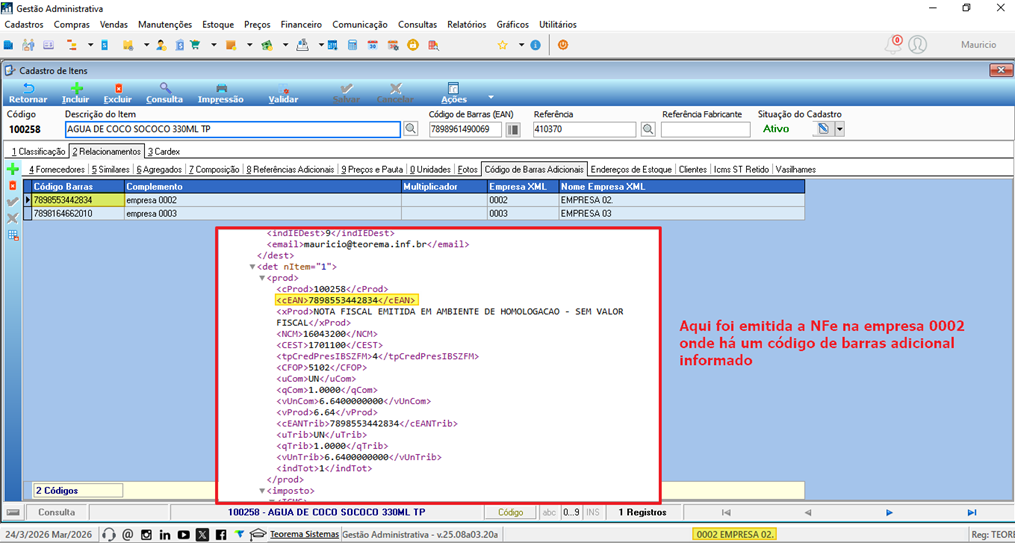Jump to last record with navigator arrow

tap(972, 513)
